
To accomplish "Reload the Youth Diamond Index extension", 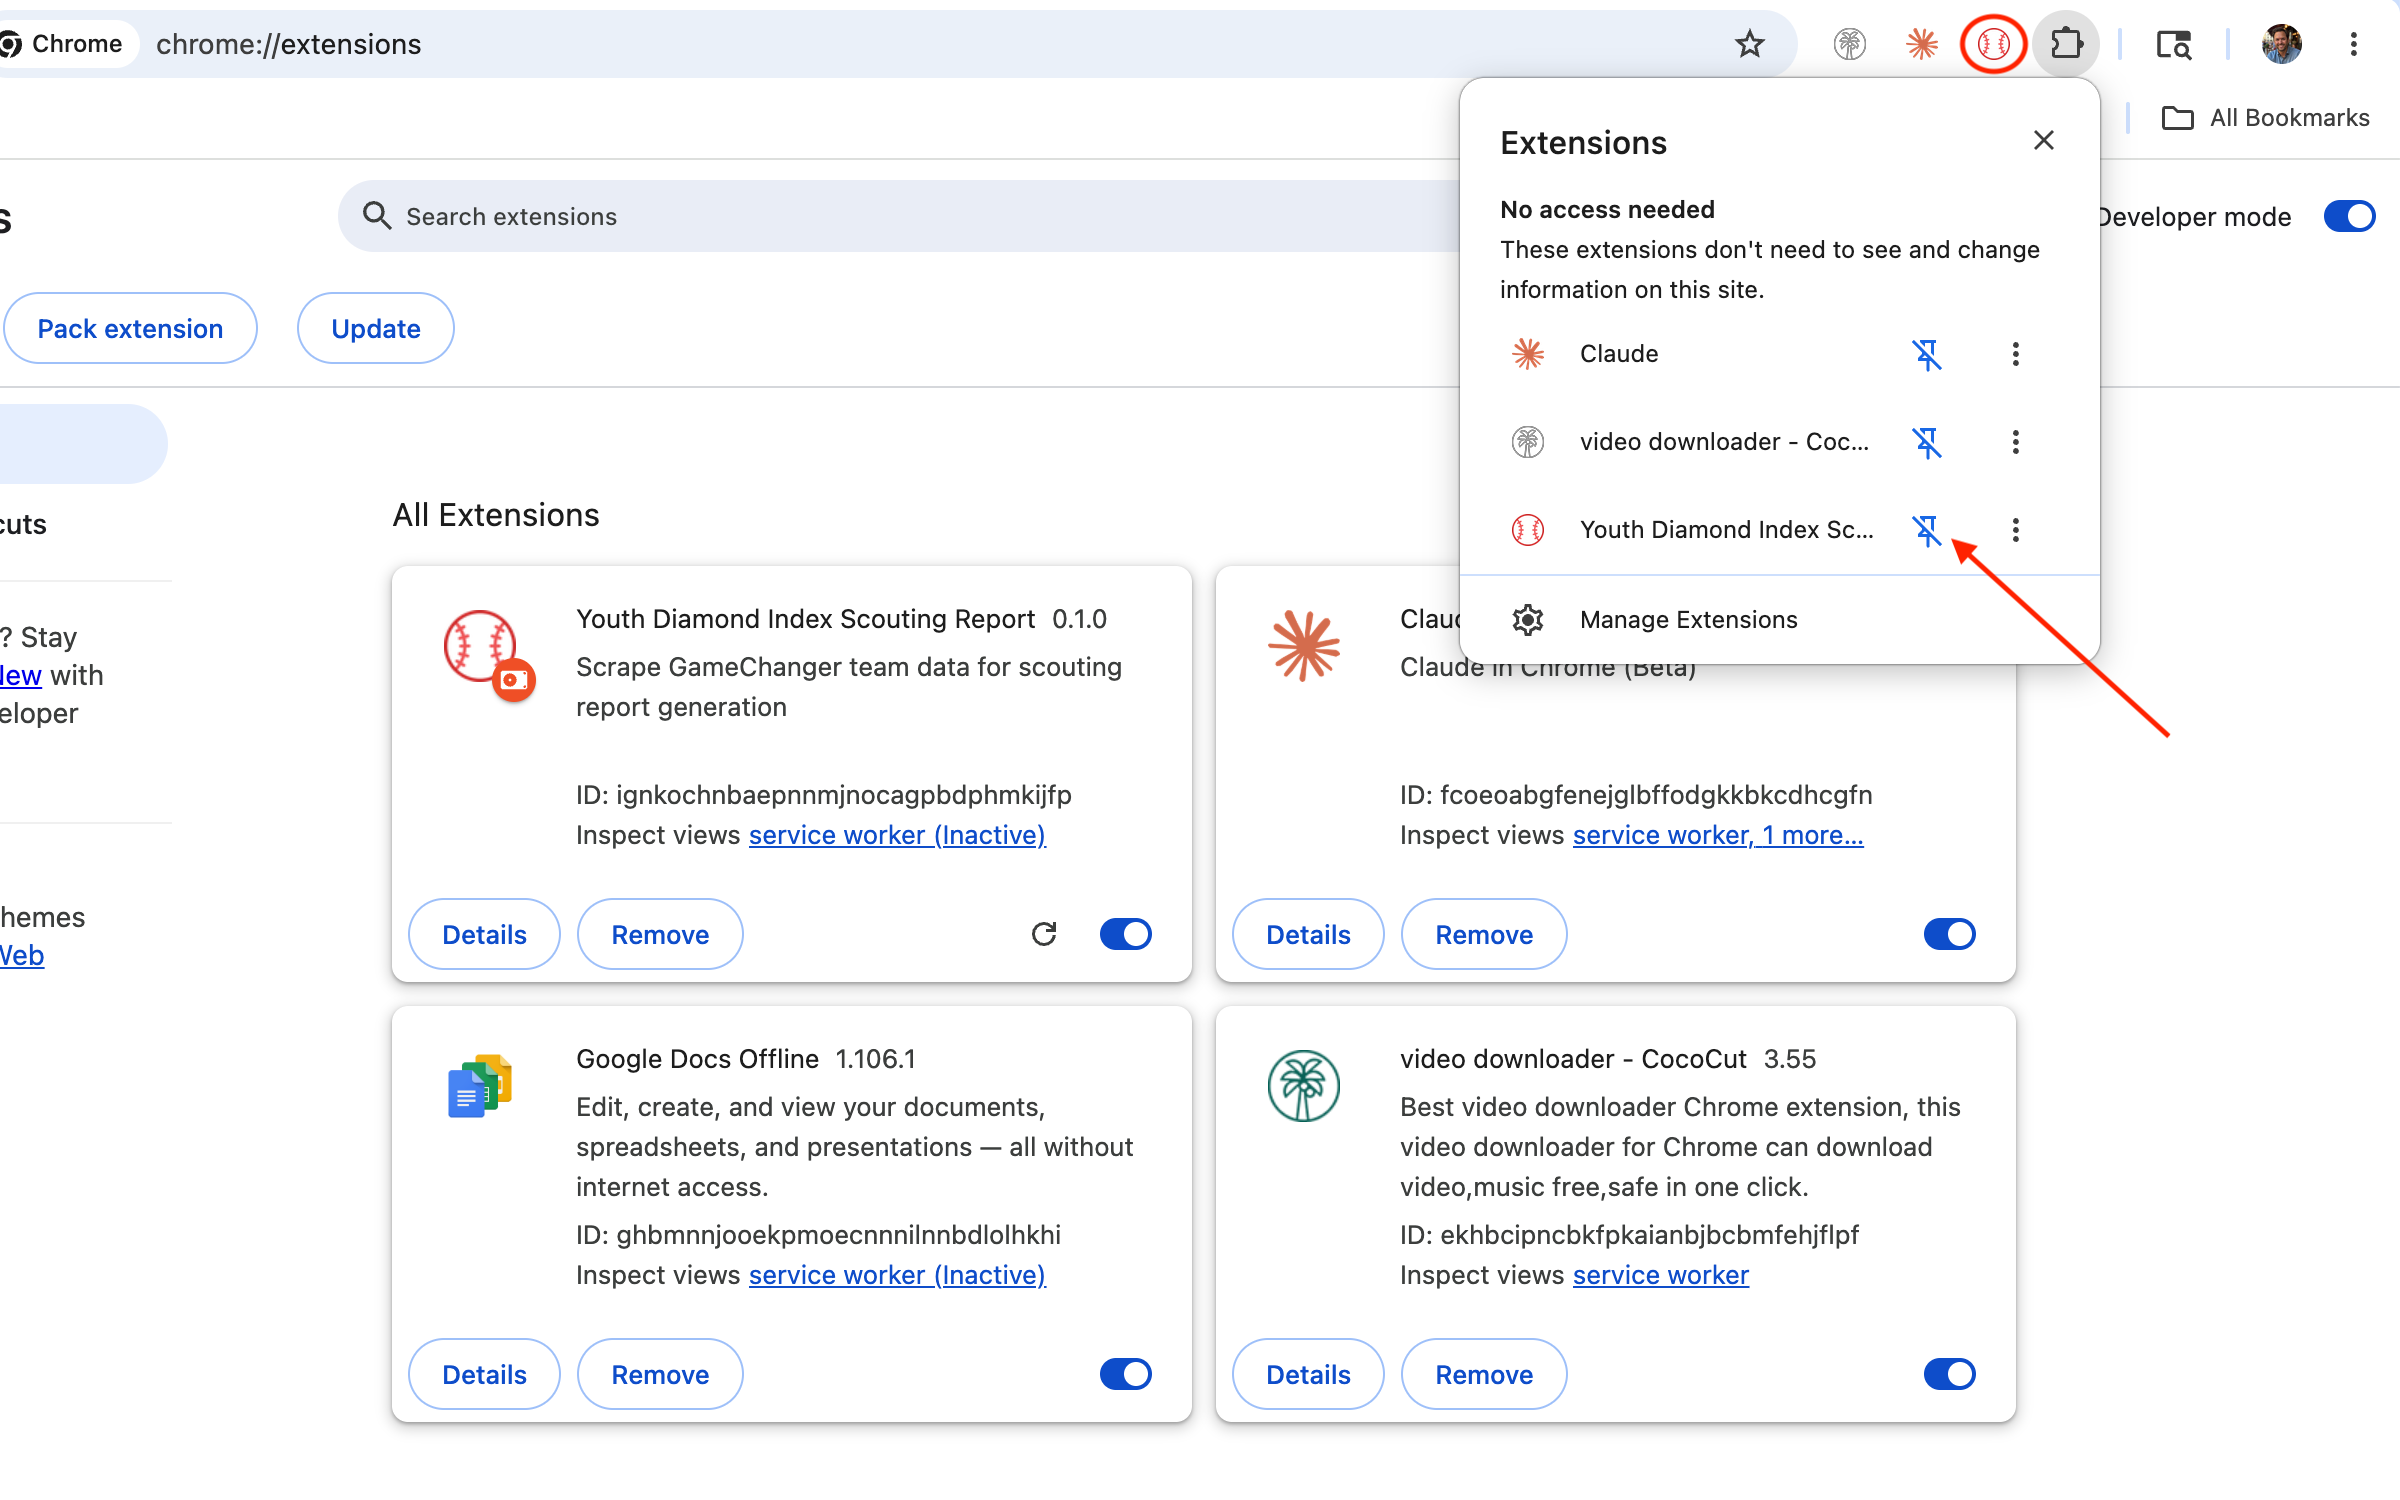I will pos(1044,934).
